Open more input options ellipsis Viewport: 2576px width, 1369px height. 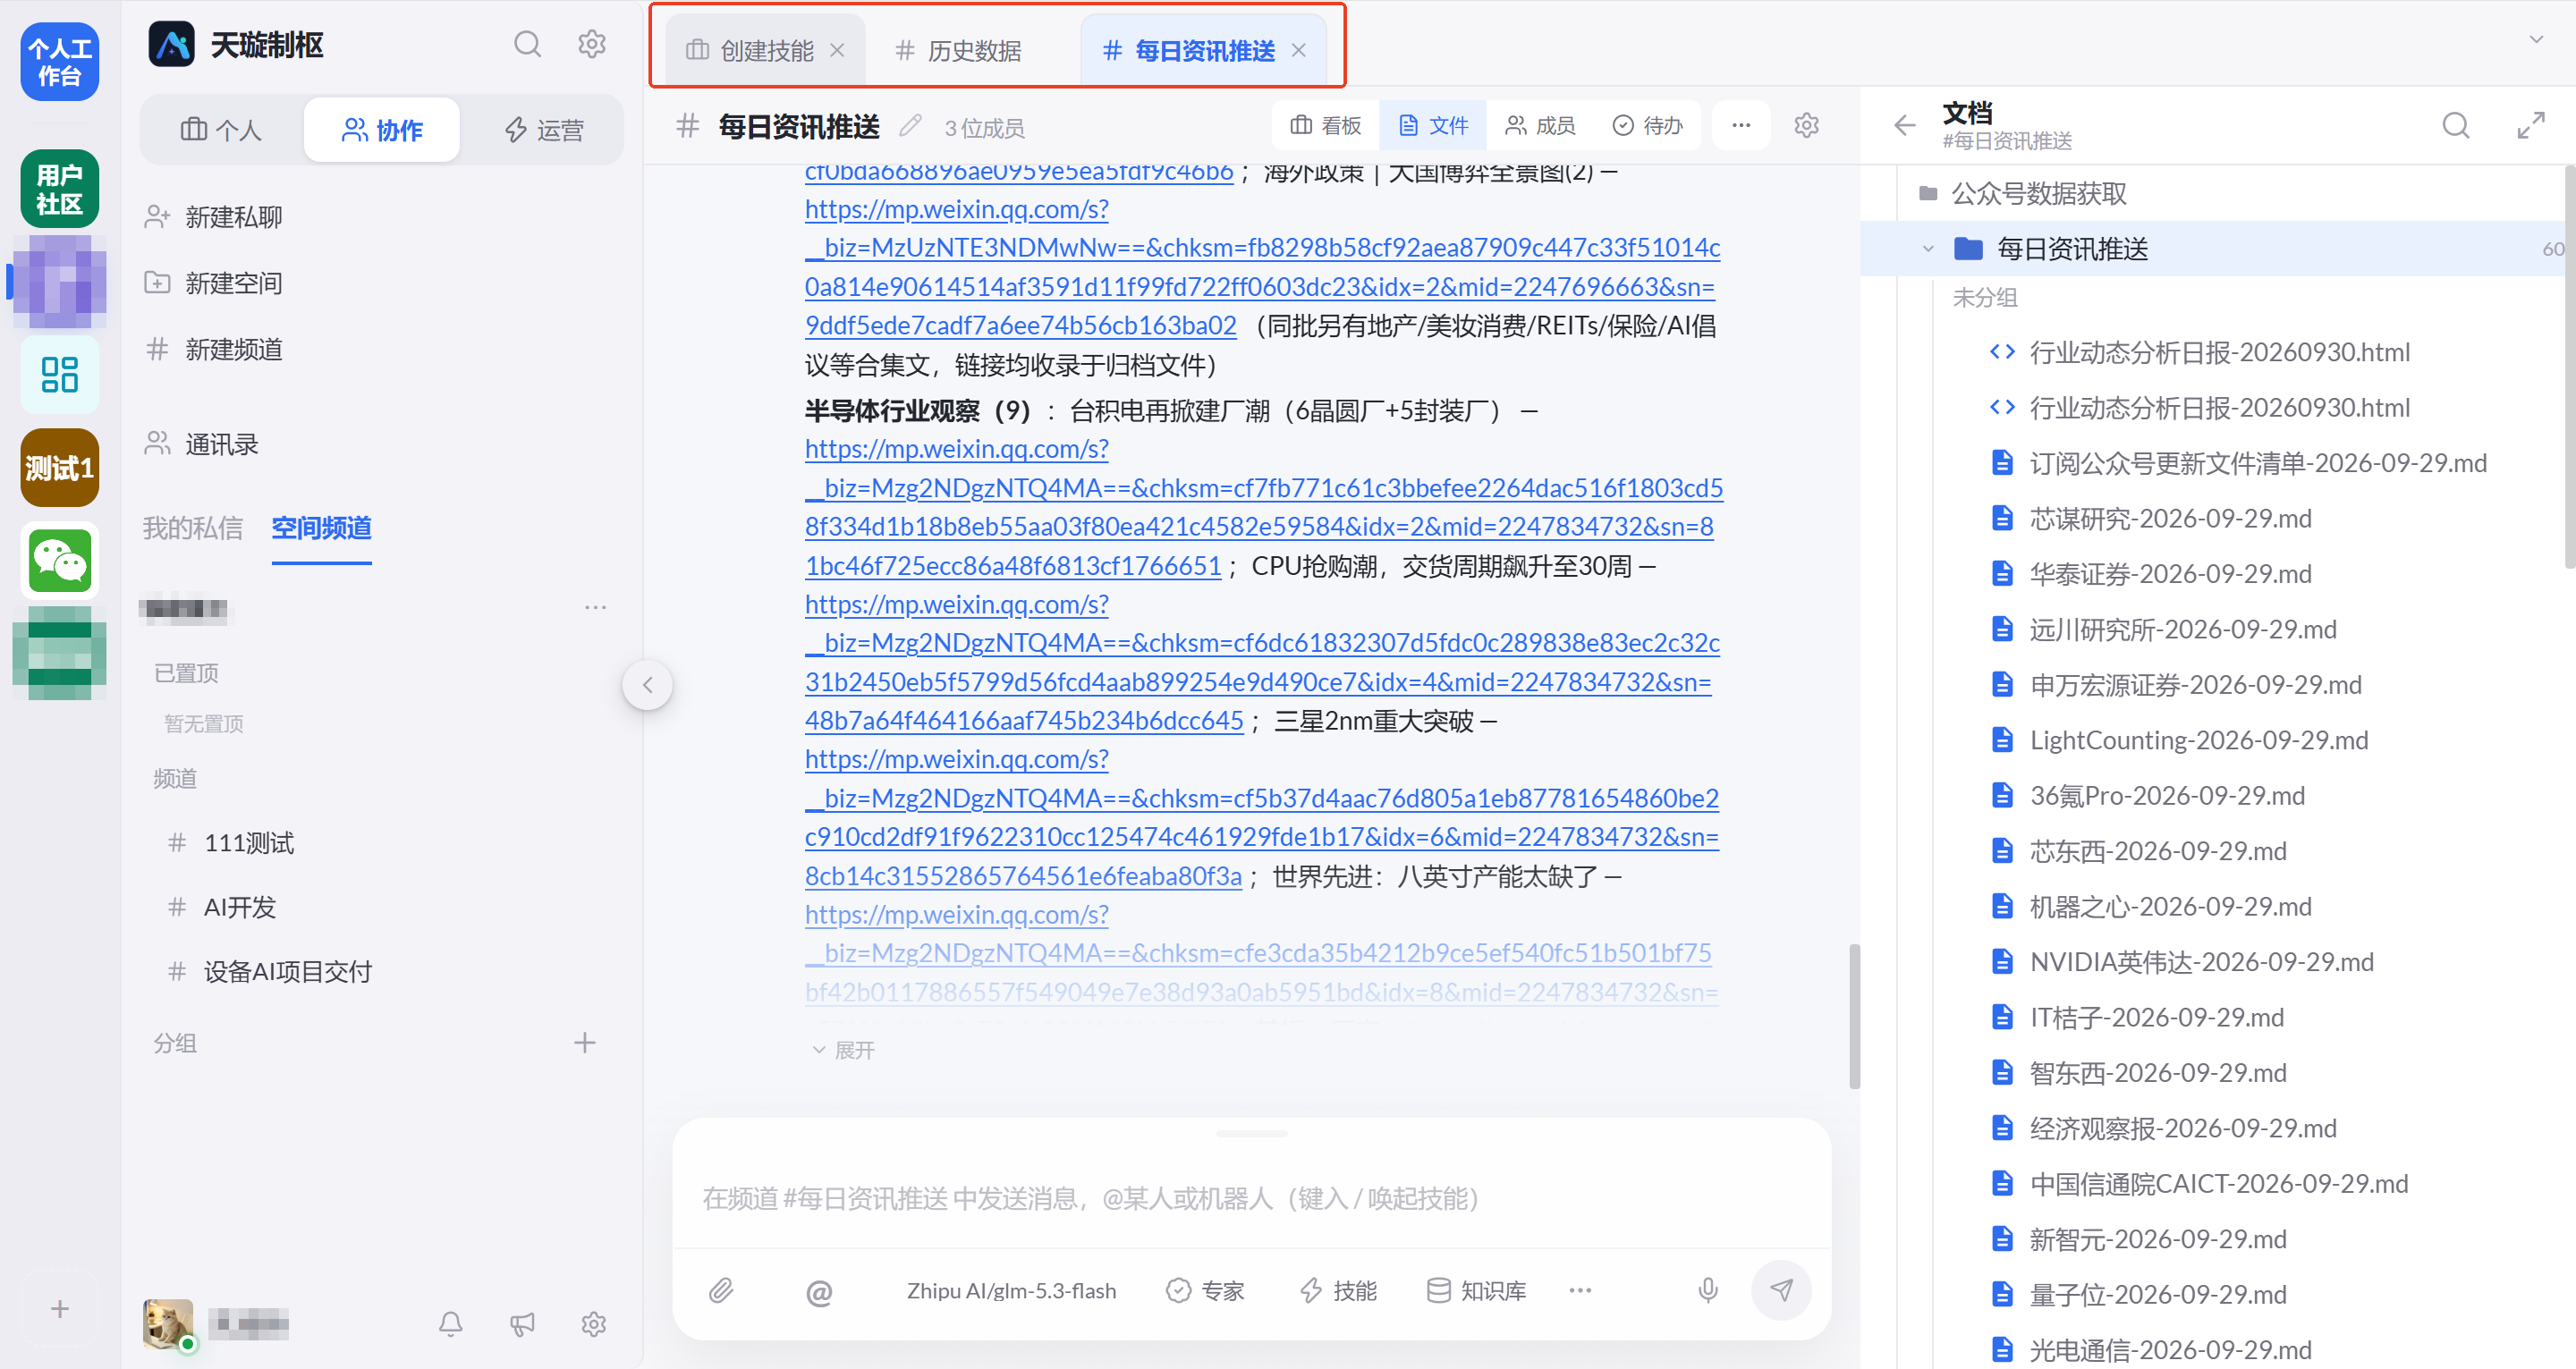pyautogui.click(x=1580, y=1290)
